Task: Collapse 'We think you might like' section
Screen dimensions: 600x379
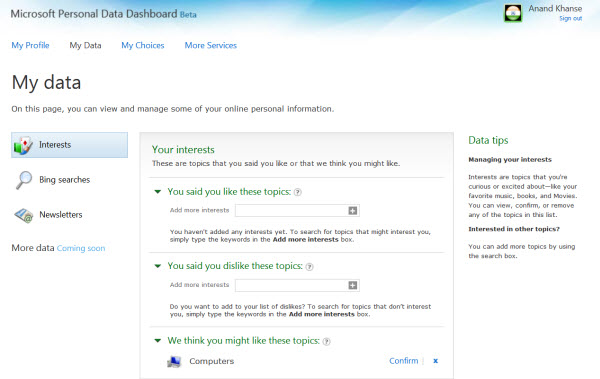Action: [x=158, y=341]
